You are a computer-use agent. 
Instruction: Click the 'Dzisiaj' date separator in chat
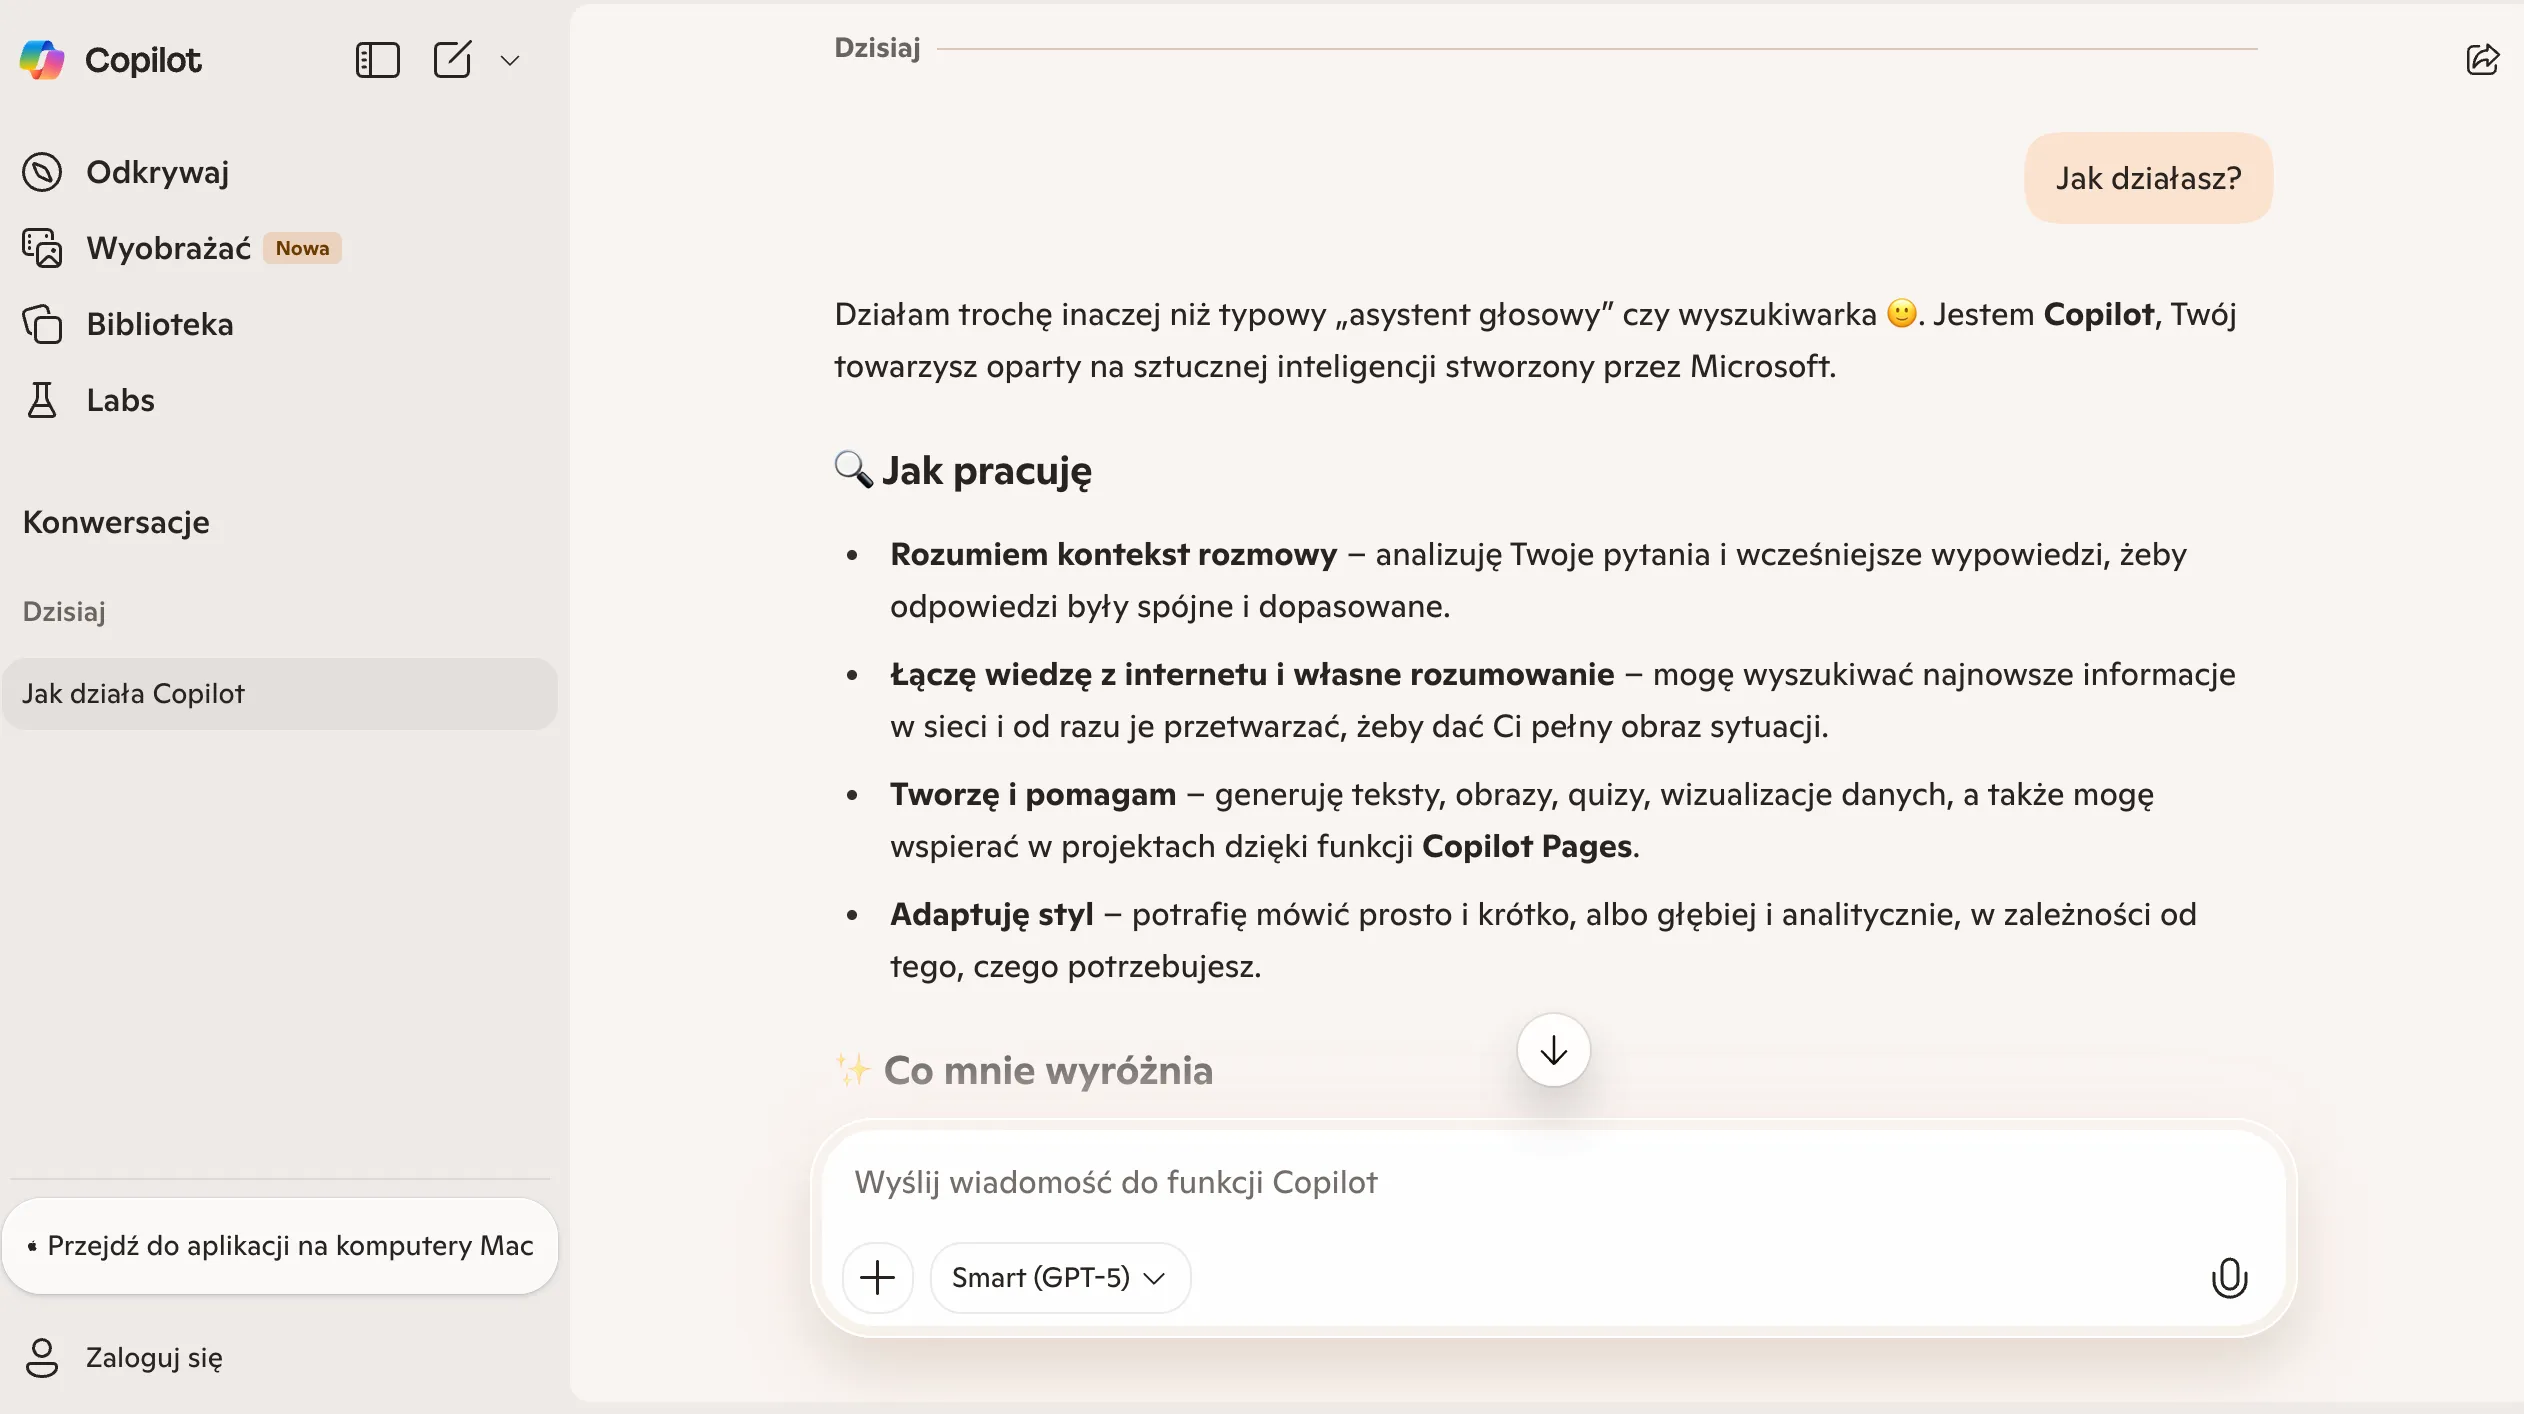(877, 48)
